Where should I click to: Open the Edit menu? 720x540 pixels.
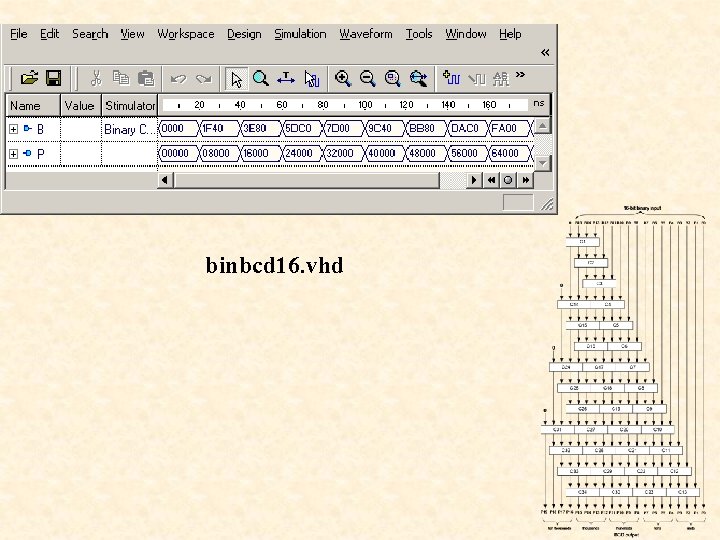click(49, 34)
